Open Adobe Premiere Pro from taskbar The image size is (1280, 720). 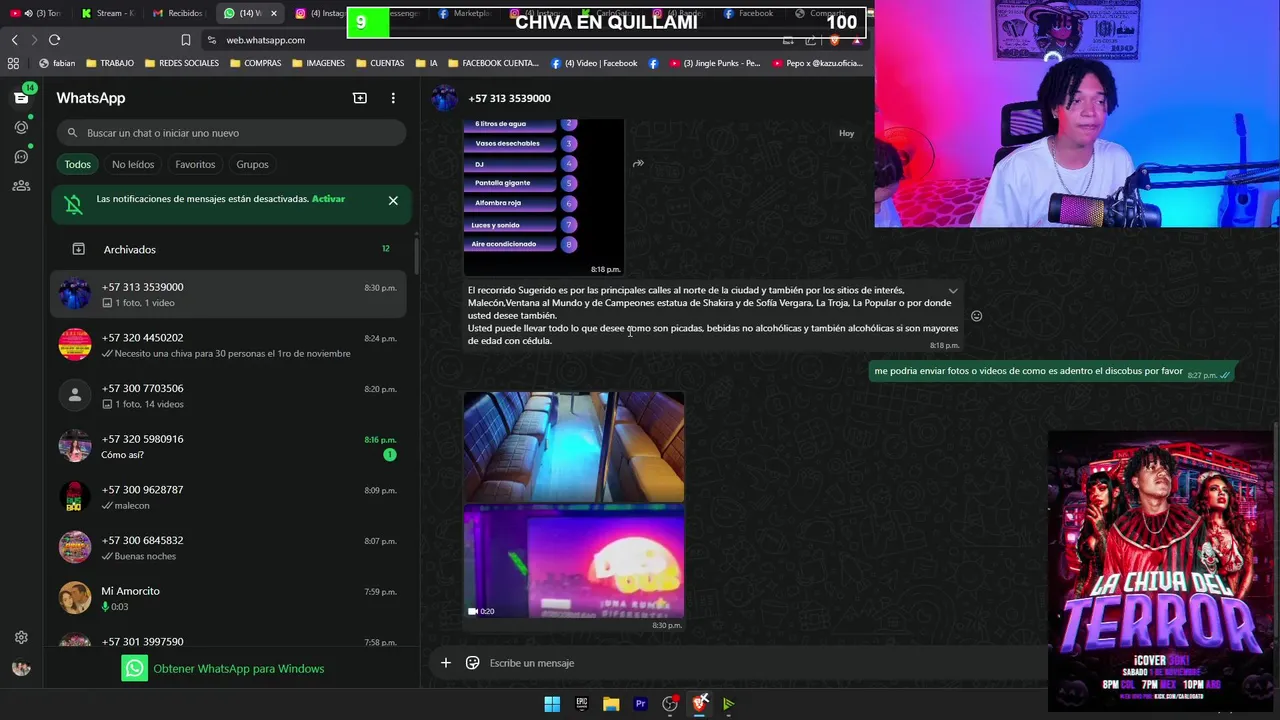click(x=641, y=704)
